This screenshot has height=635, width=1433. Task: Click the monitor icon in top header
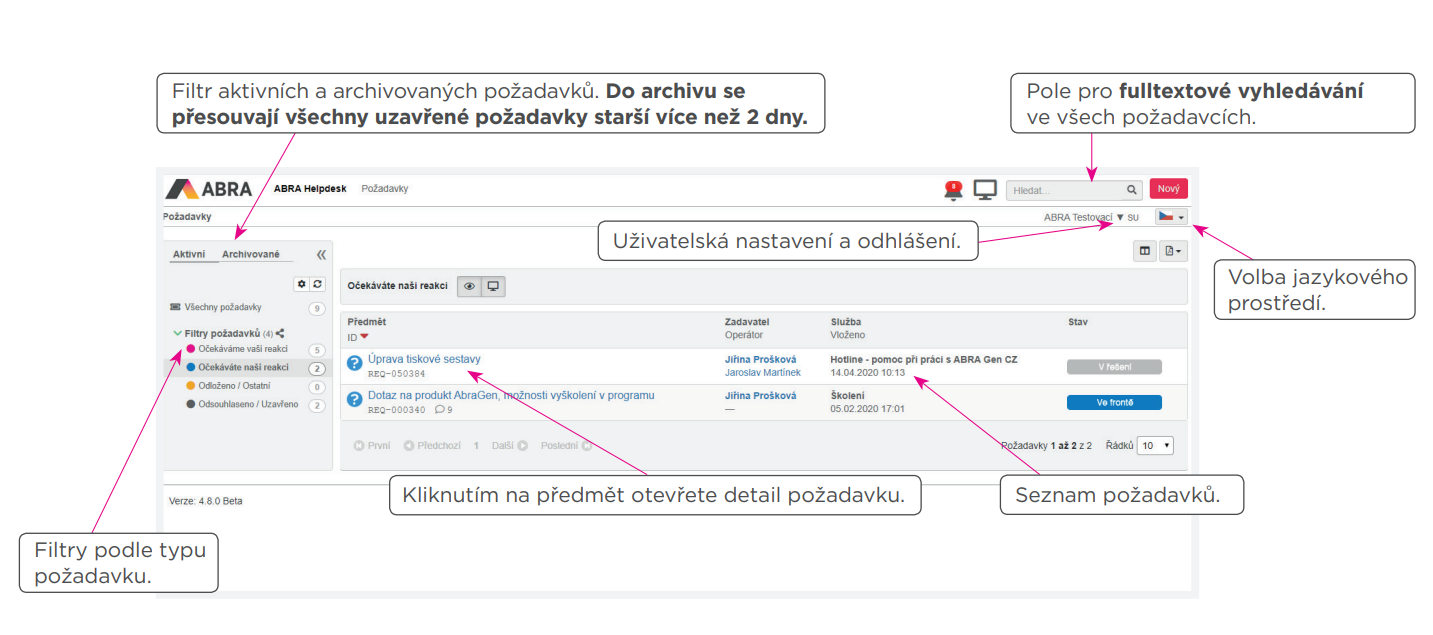(x=985, y=190)
